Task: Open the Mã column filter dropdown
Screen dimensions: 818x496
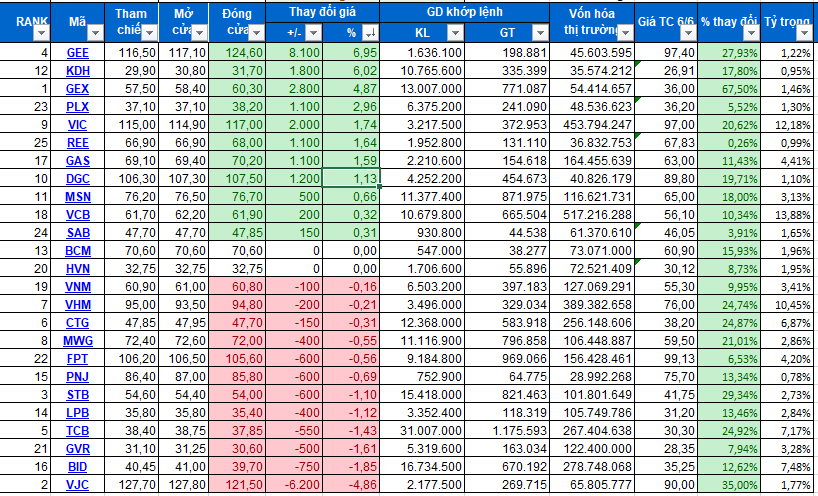Action: [x=95, y=33]
